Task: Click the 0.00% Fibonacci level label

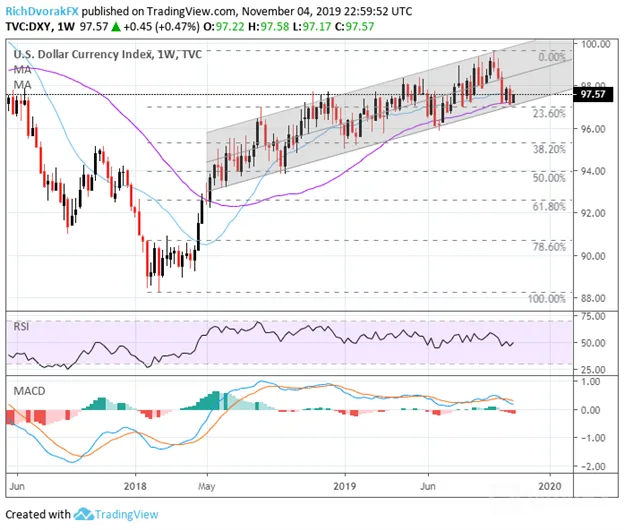Action: (x=552, y=57)
